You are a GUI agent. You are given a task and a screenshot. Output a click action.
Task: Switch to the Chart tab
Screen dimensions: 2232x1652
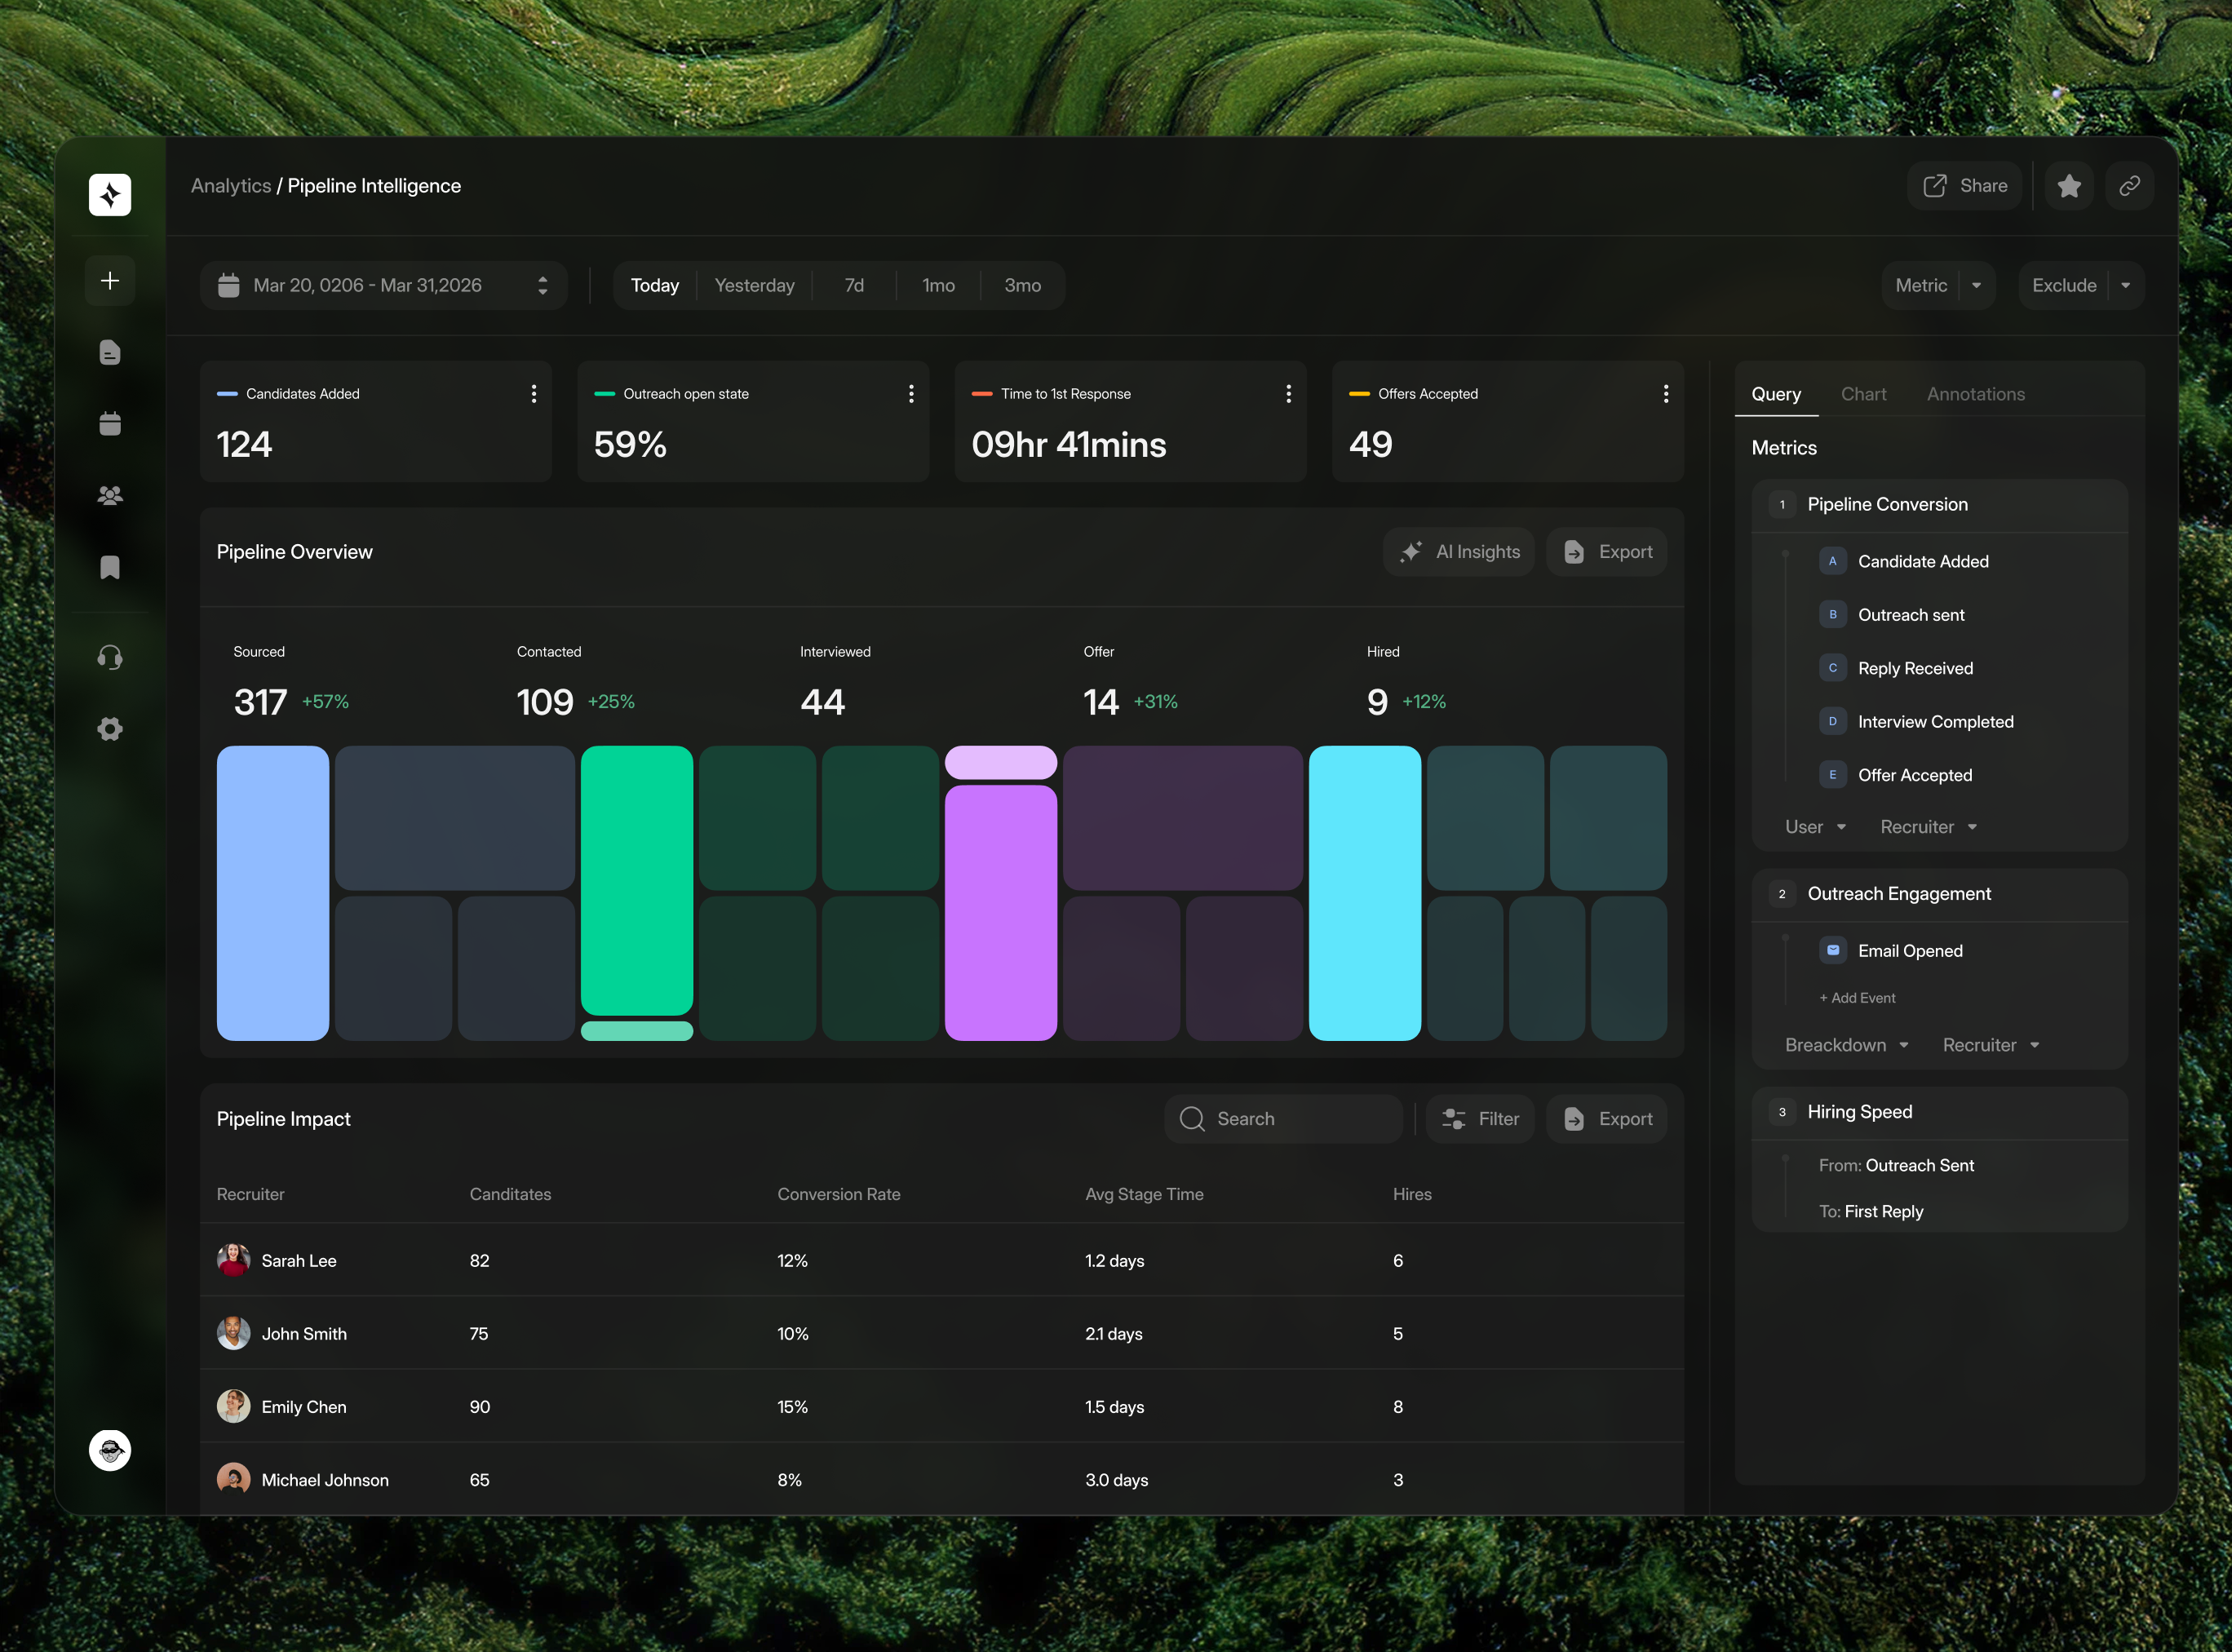tap(1863, 394)
